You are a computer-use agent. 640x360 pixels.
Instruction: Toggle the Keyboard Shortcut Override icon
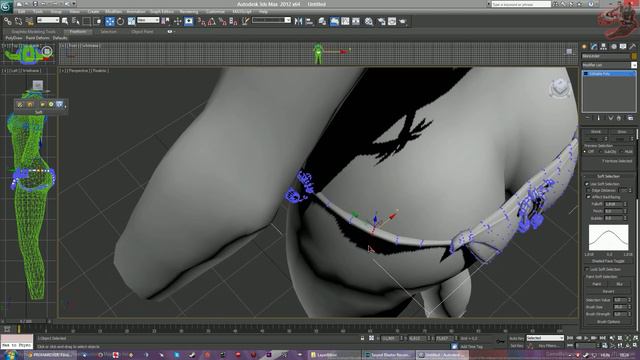tap(189, 21)
